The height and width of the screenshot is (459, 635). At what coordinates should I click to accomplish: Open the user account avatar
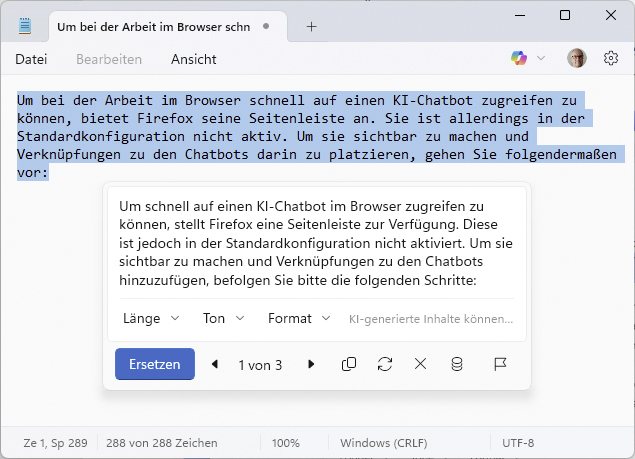577,58
